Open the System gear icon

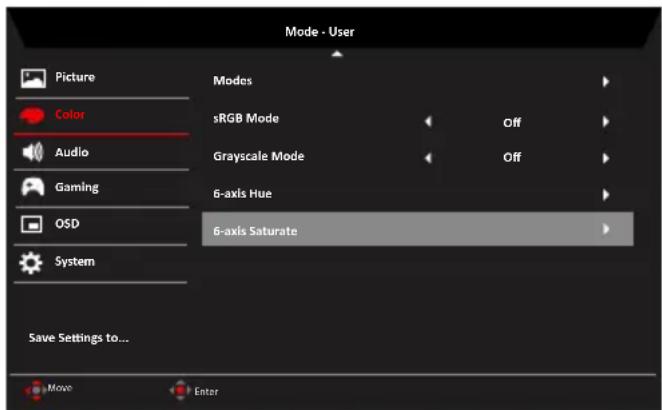point(31,263)
